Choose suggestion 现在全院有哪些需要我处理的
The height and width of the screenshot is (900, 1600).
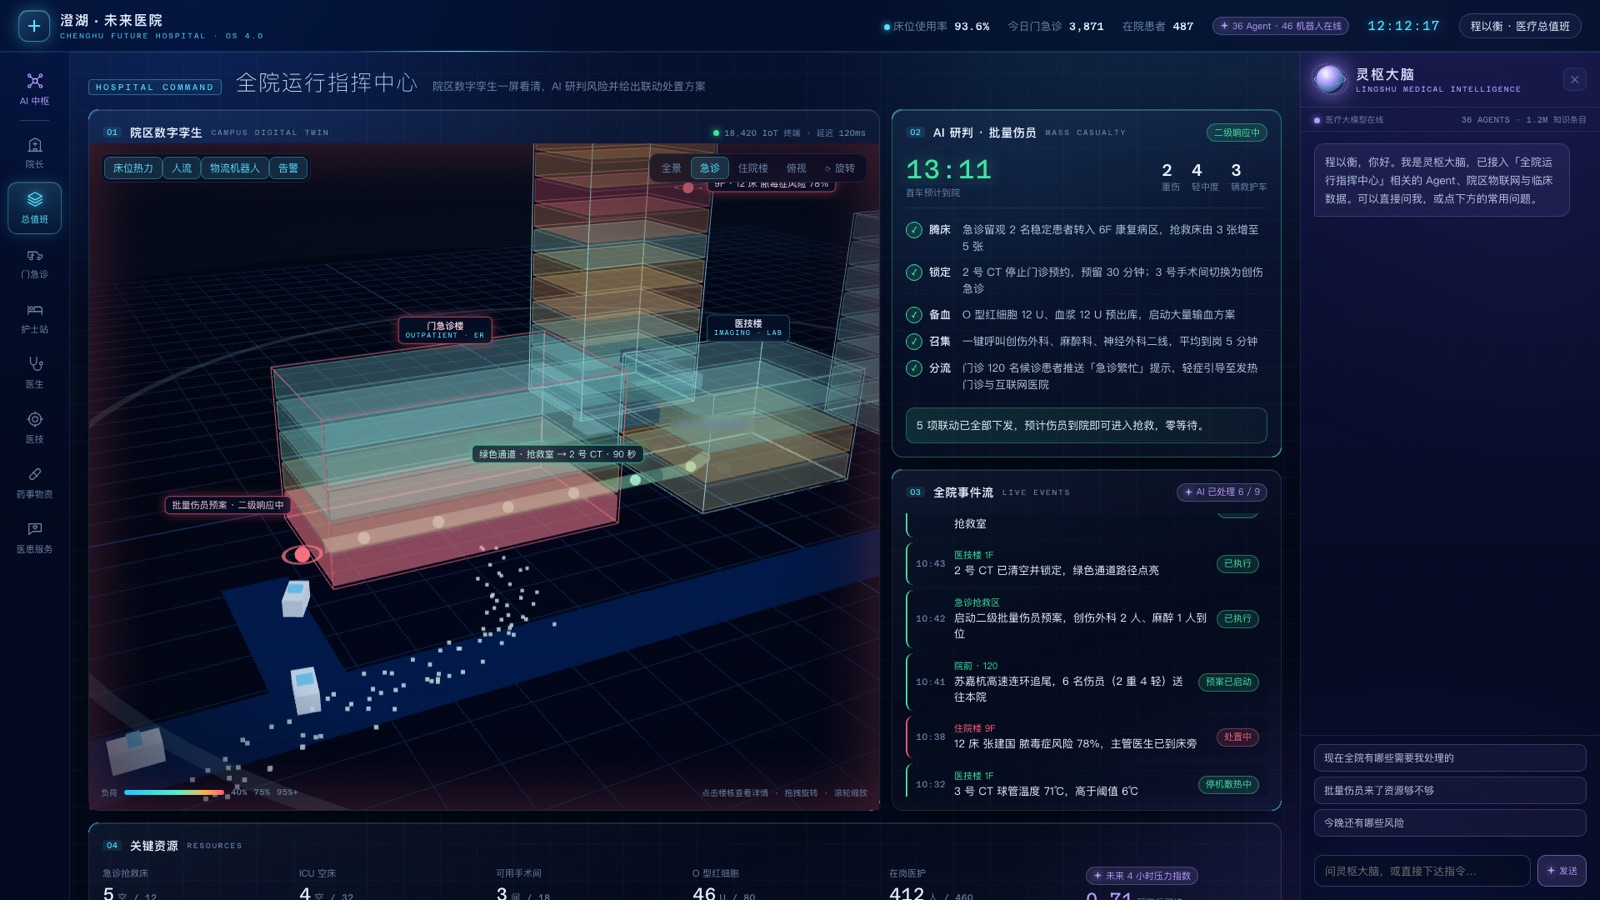coord(1450,758)
